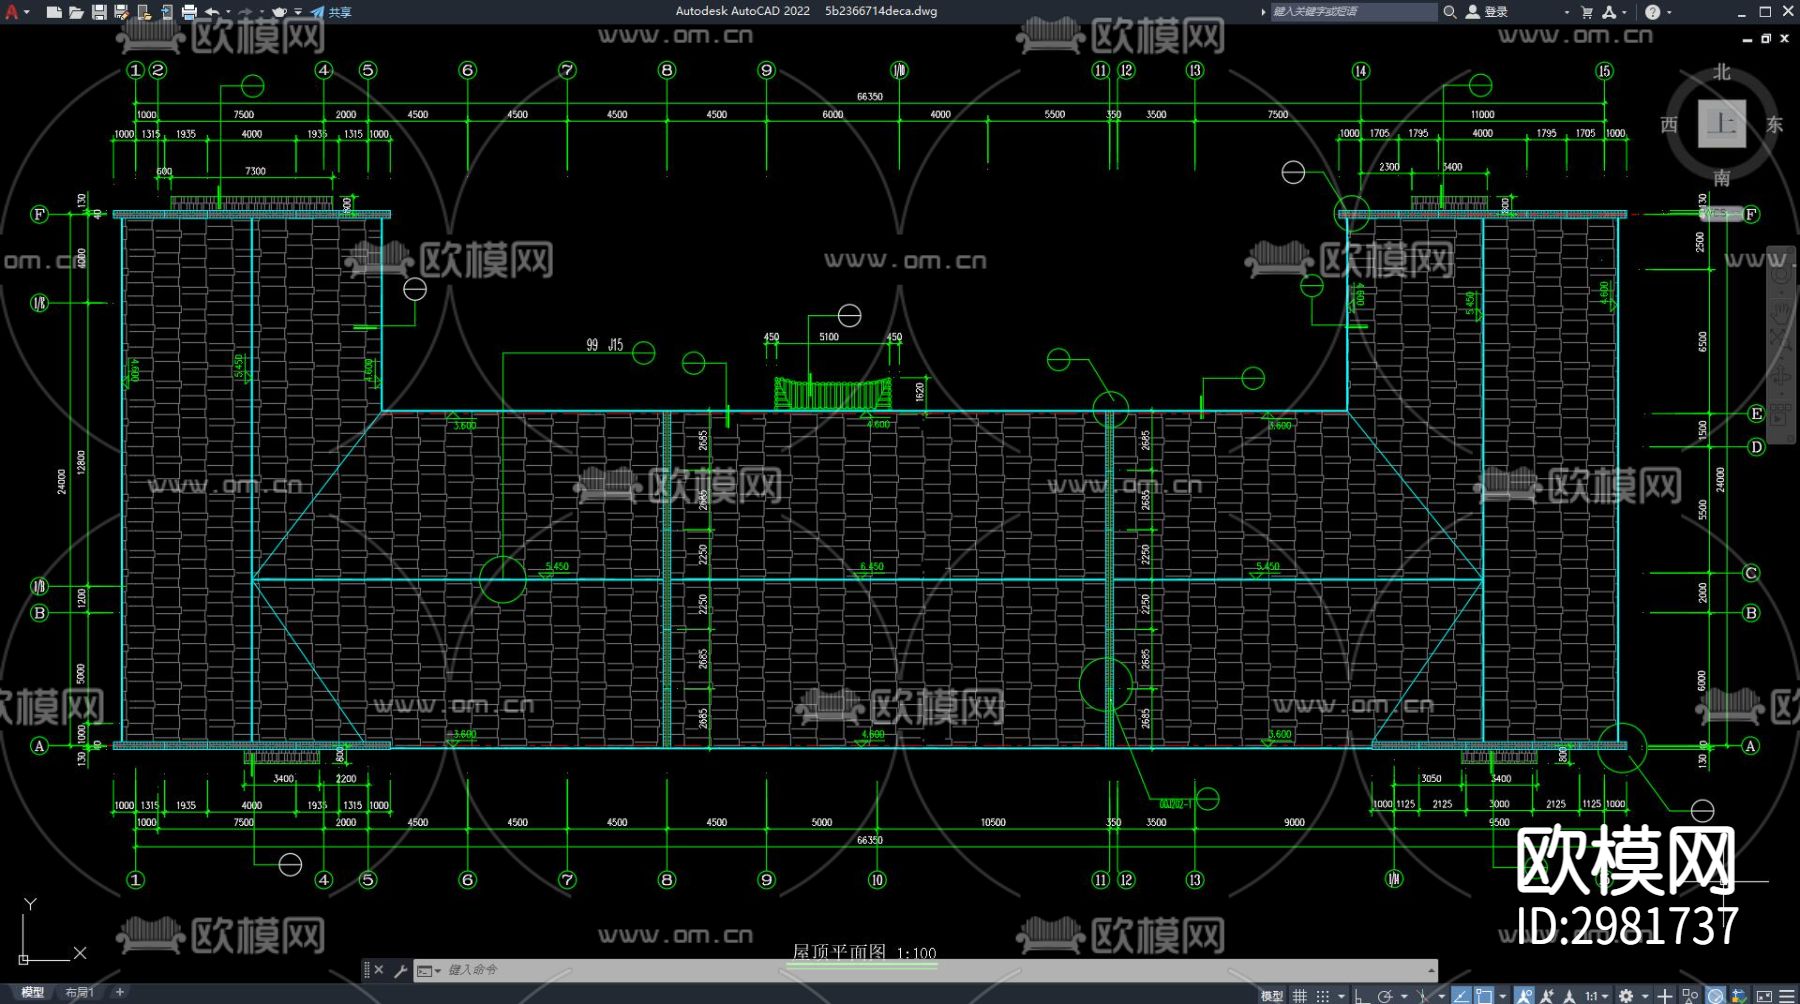Toggle hardware acceleration circle icon
The height and width of the screenshot is (1004, 1800).
(1716, 996)
